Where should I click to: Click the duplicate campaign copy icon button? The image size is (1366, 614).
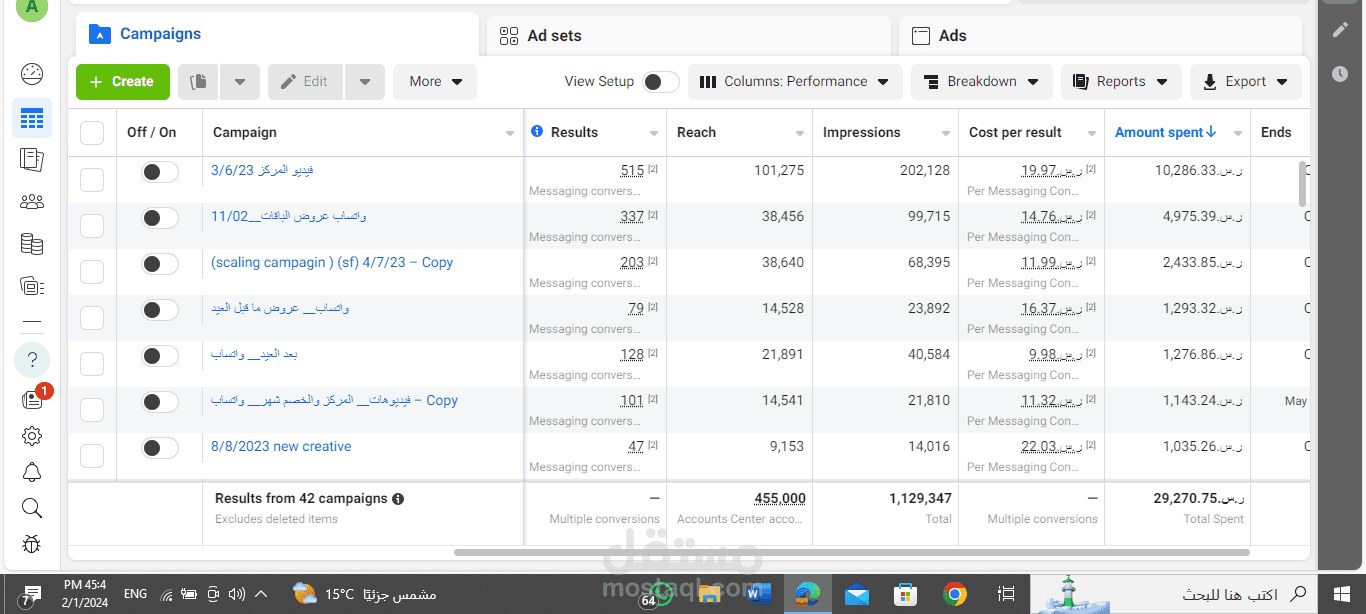click(199, 82)
